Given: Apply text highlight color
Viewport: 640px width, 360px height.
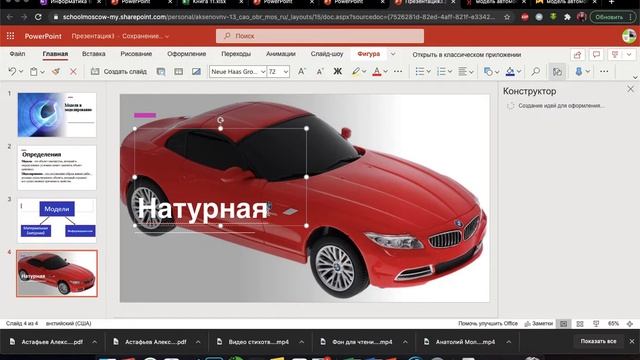Looking at the screenshot, I should (356, 71).
